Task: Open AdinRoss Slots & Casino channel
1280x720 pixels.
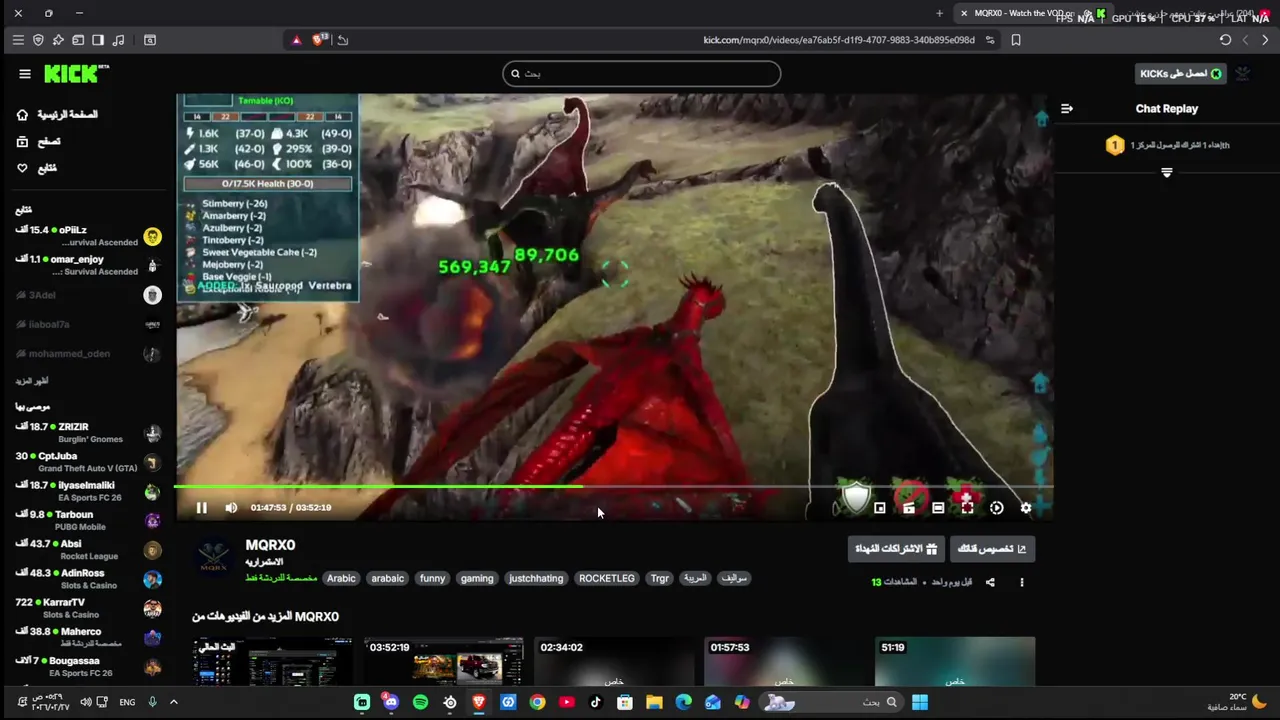Action: coord(88,579)
